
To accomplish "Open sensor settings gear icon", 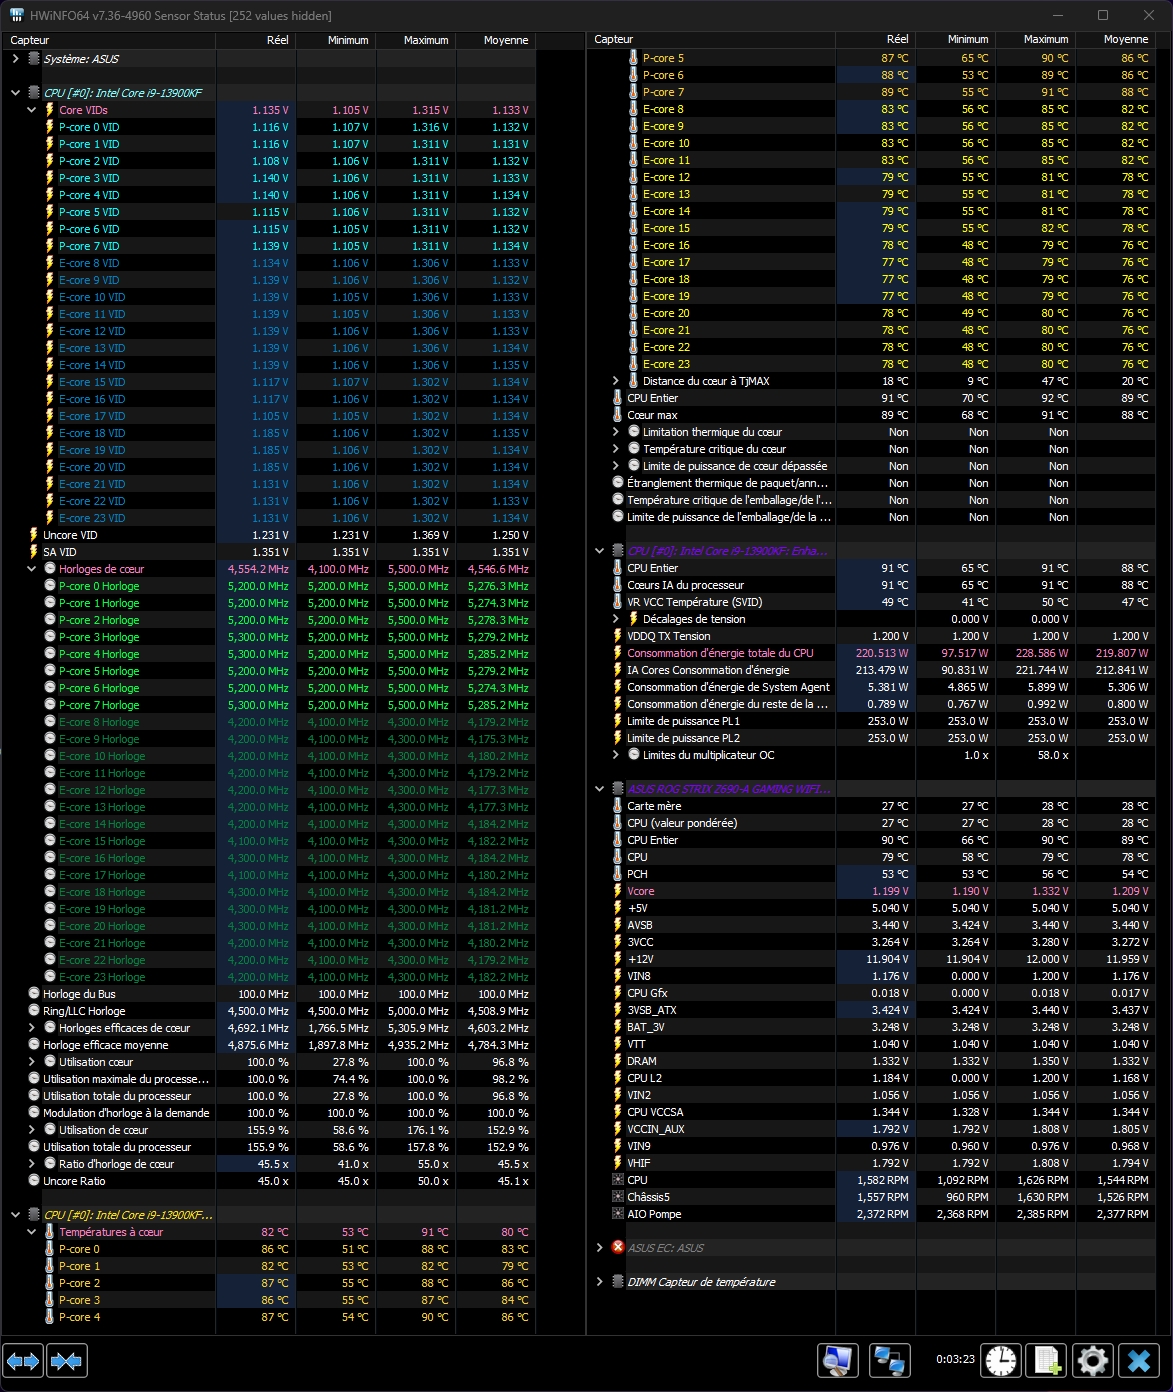I will coord(1092,1361).
